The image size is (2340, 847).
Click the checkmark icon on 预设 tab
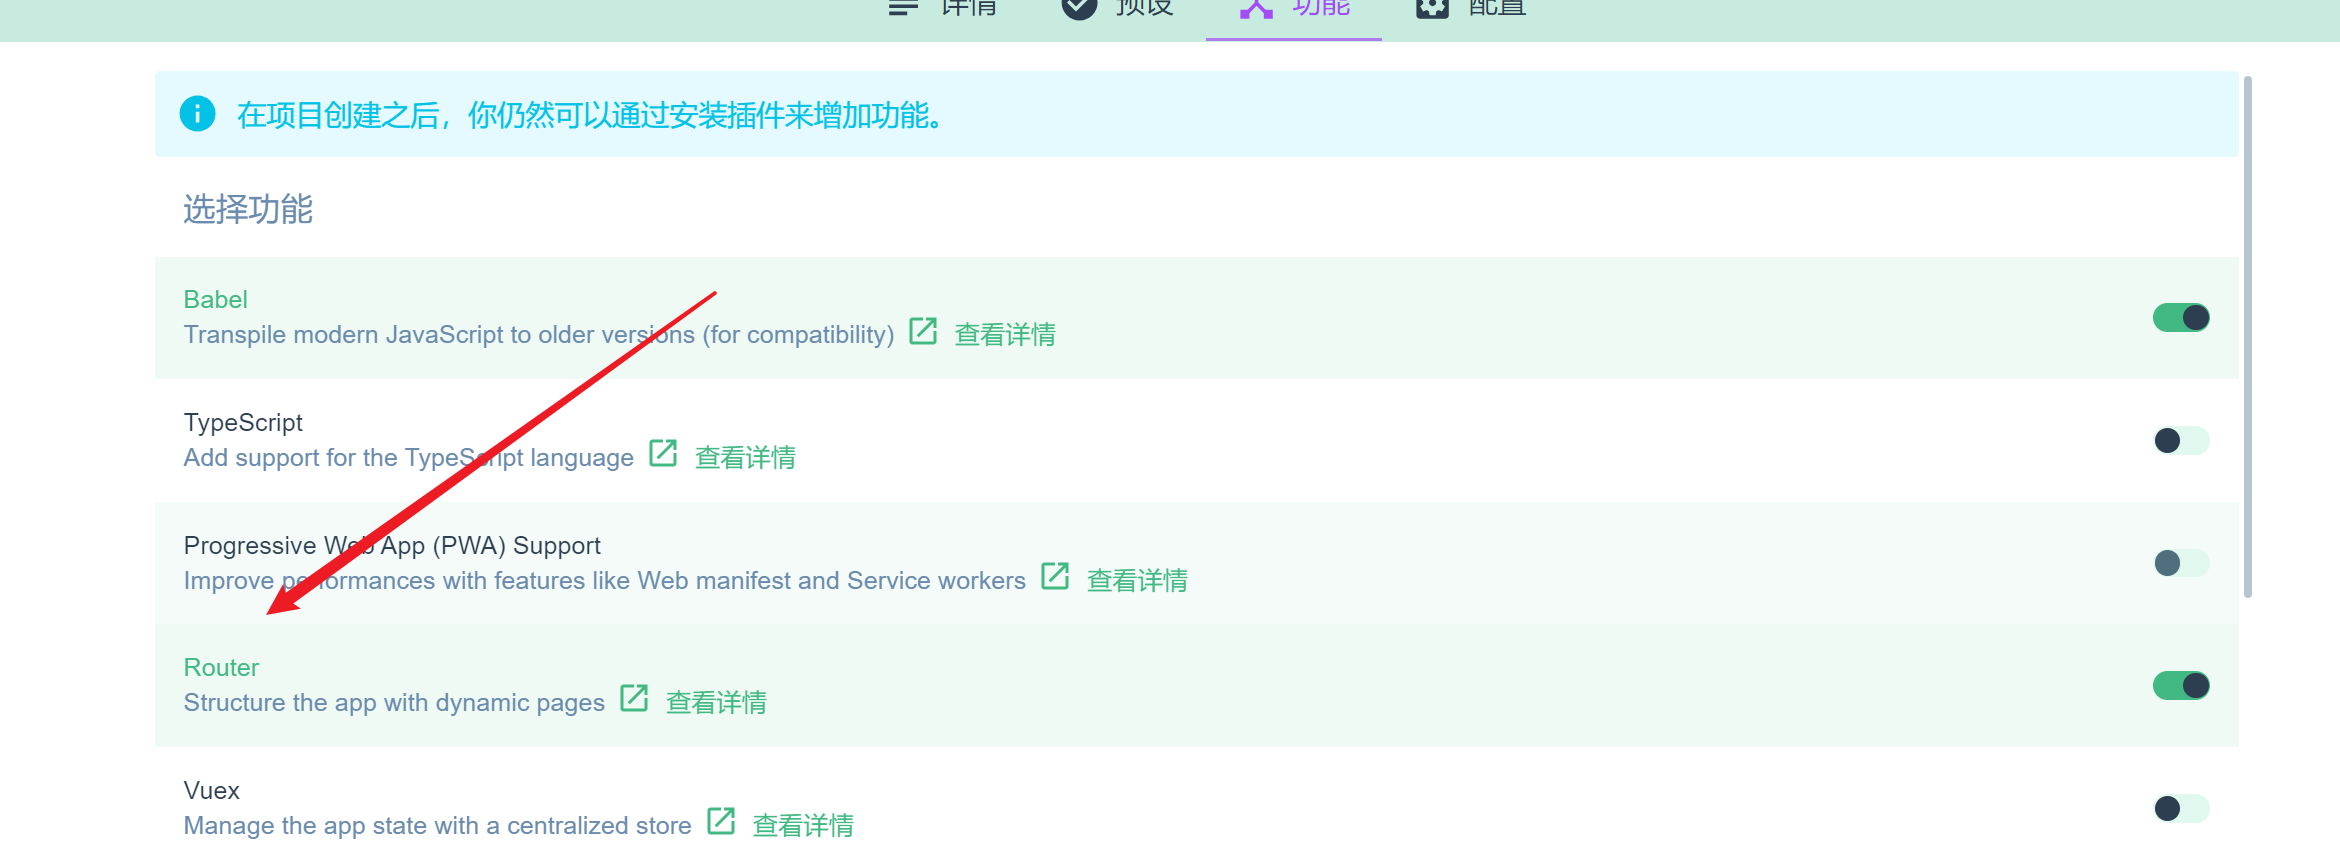pyautogui.click(x=1079, y=8)
